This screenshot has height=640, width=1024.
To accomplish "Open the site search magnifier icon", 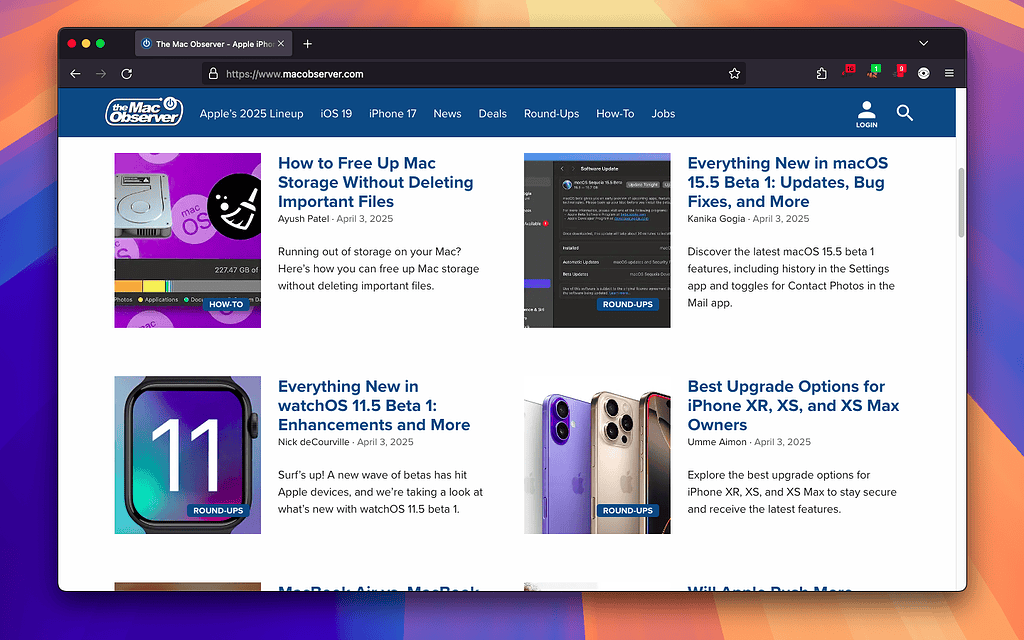I will 905,113.
